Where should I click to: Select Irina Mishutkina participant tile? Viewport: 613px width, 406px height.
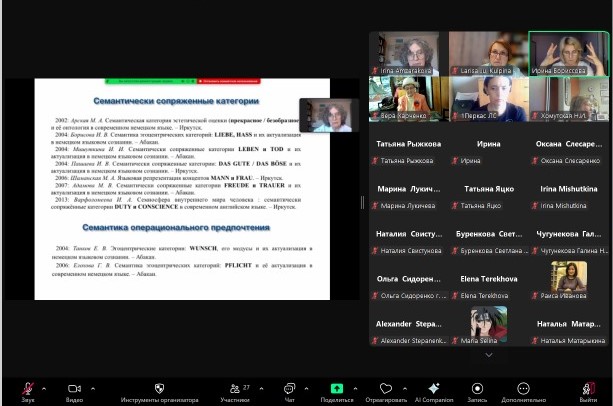pyautogui.click(x=569, y=189)
